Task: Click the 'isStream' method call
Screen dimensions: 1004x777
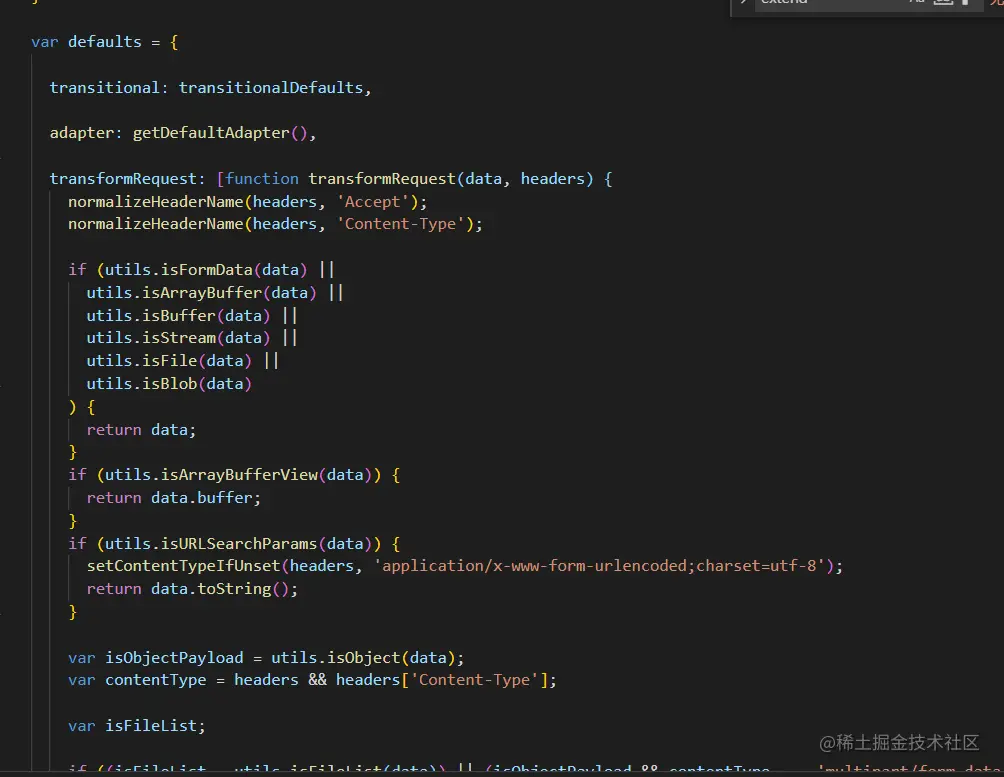Action: click(x=179, y=338)
